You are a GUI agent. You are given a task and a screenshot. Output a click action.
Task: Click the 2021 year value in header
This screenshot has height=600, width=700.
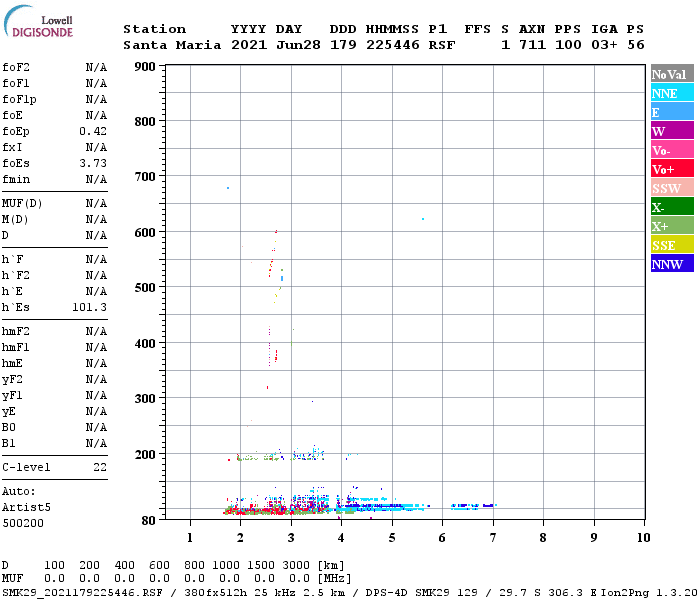249,45
